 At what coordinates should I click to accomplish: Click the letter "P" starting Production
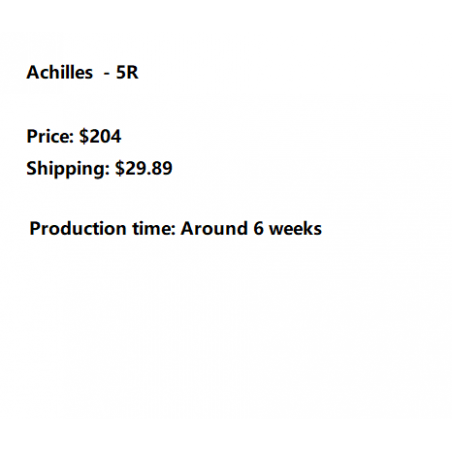pos(35,229)
